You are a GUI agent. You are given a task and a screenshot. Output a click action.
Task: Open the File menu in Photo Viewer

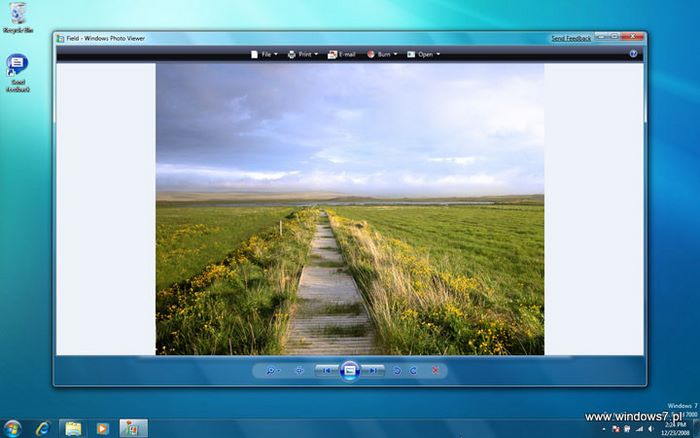[x=264, y=54]
